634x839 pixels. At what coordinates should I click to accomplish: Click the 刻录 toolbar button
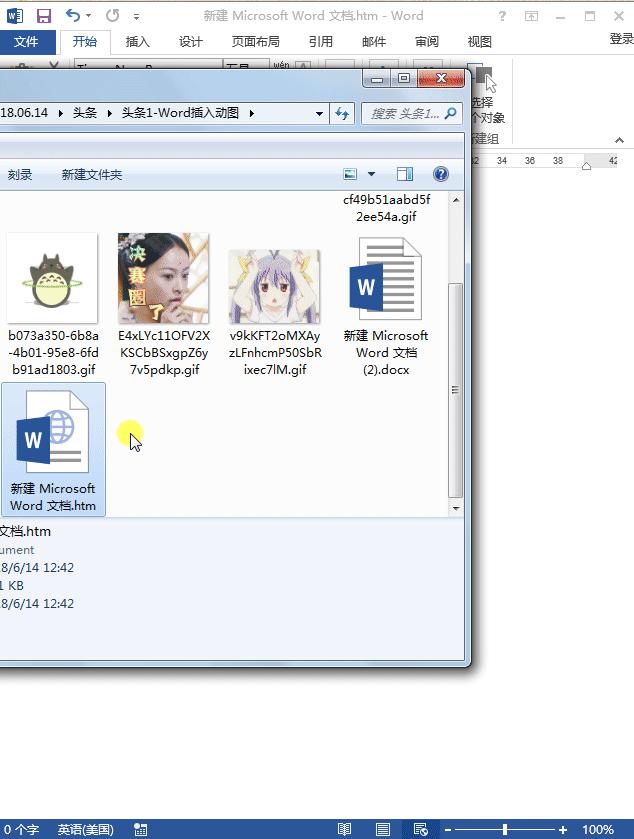click(20, 174)
